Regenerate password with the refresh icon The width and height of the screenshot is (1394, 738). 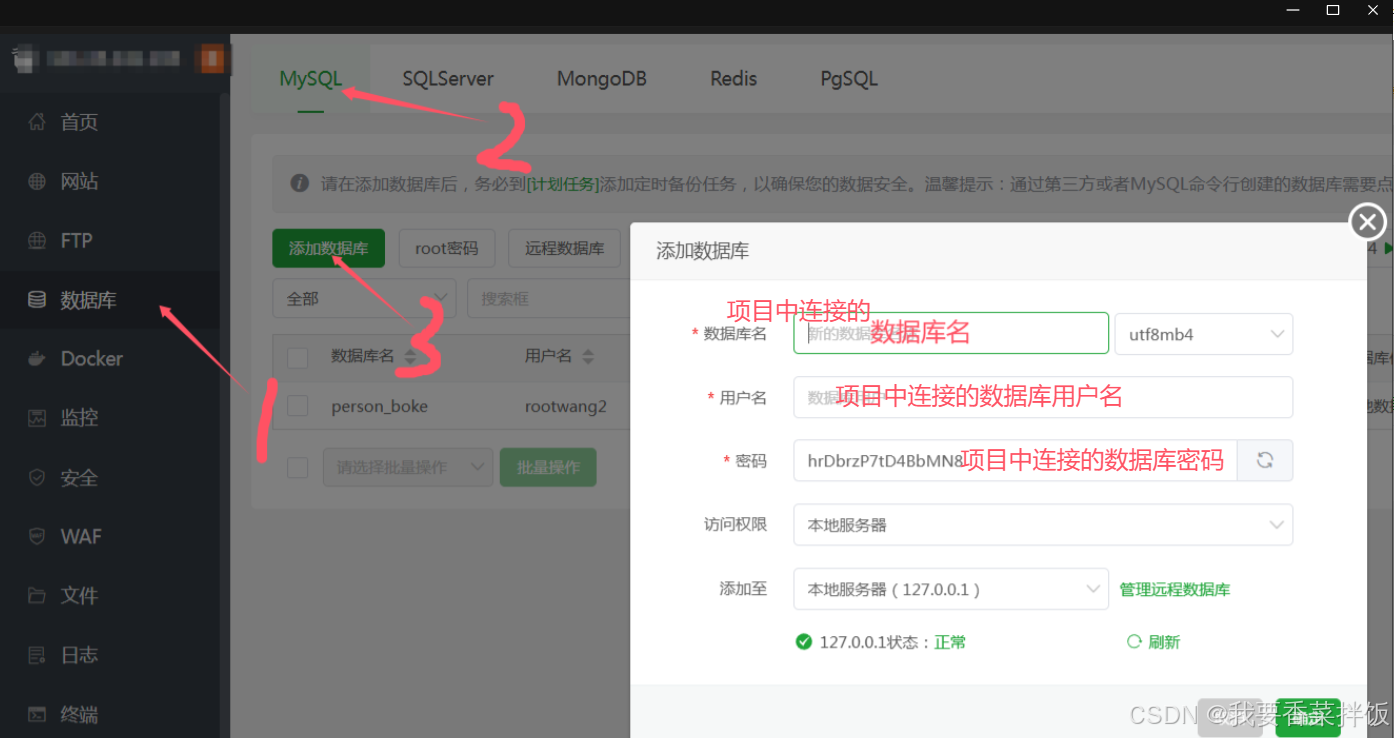coord(1265,460)
